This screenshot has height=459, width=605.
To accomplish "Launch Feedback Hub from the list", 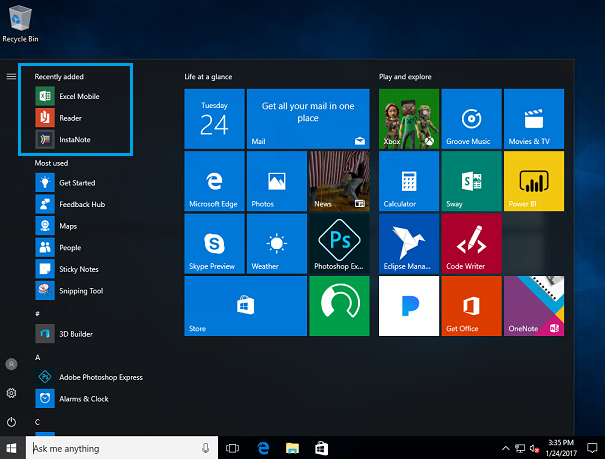I will point(70,204).
